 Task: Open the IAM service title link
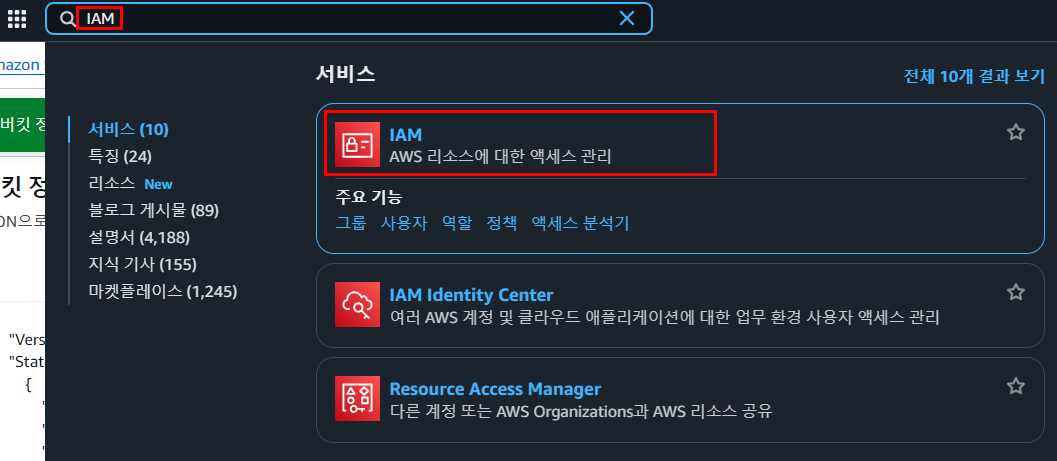click(x=405, y=135)
